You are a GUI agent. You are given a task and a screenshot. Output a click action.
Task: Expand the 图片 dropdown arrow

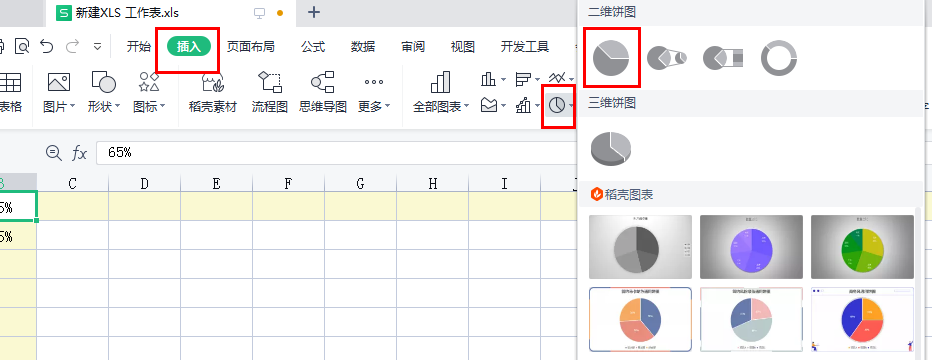pyautogui.click(x=73, y=107)
